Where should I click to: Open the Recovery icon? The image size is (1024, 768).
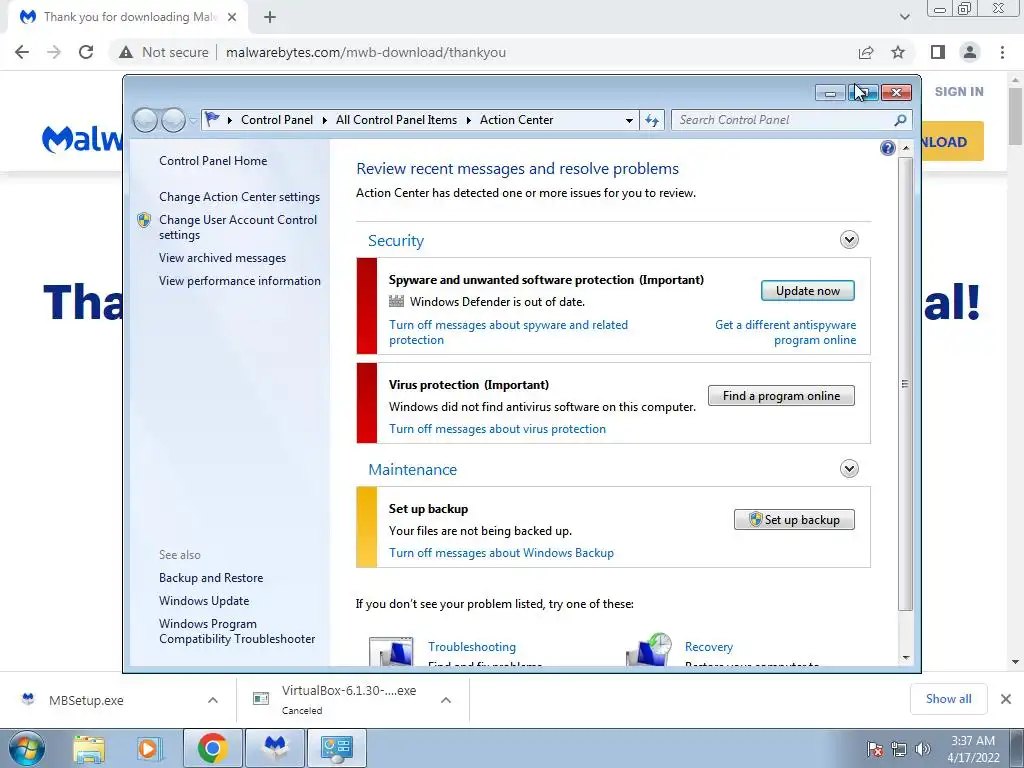(648, 649)
